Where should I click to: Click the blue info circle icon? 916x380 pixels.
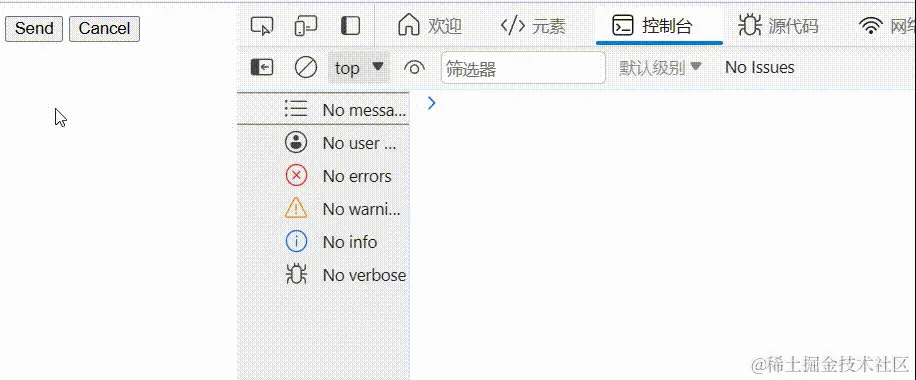coord(296,241)
